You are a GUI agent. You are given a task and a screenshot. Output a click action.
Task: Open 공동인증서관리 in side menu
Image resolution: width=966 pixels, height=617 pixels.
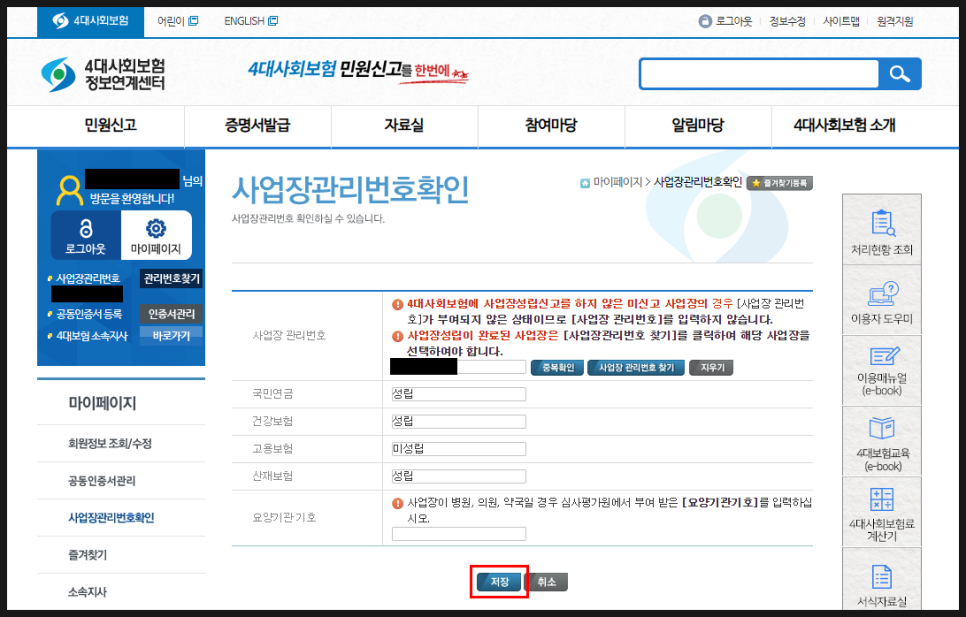(102, 481)
